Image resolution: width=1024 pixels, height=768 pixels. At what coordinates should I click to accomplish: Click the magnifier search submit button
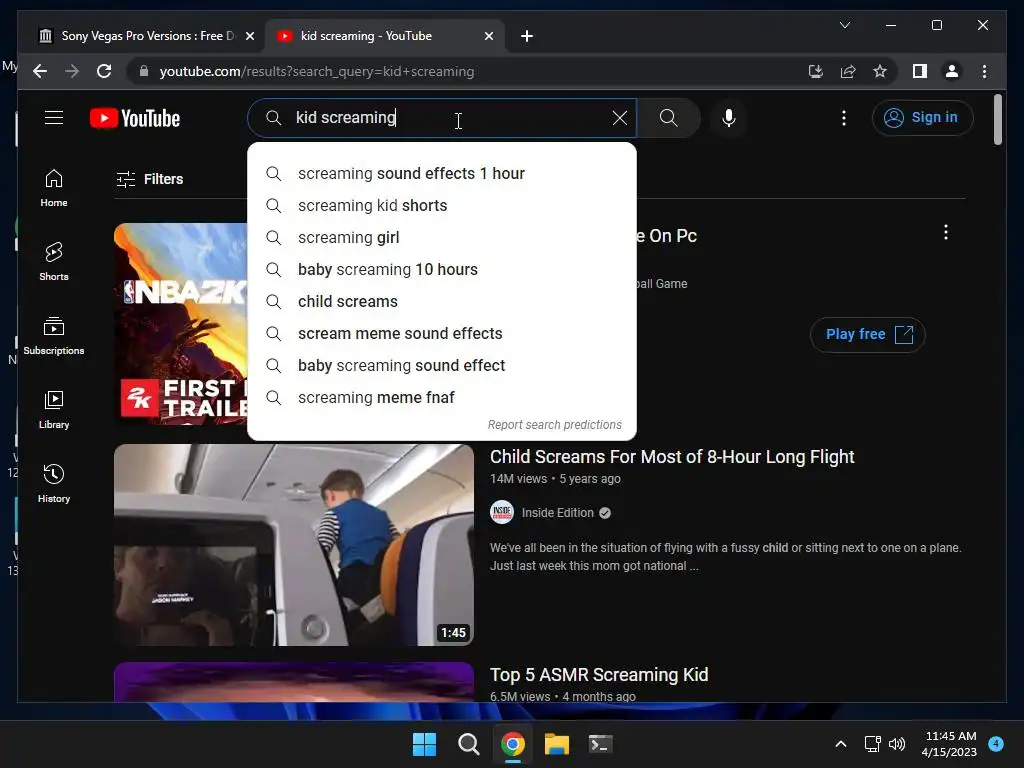668,118
